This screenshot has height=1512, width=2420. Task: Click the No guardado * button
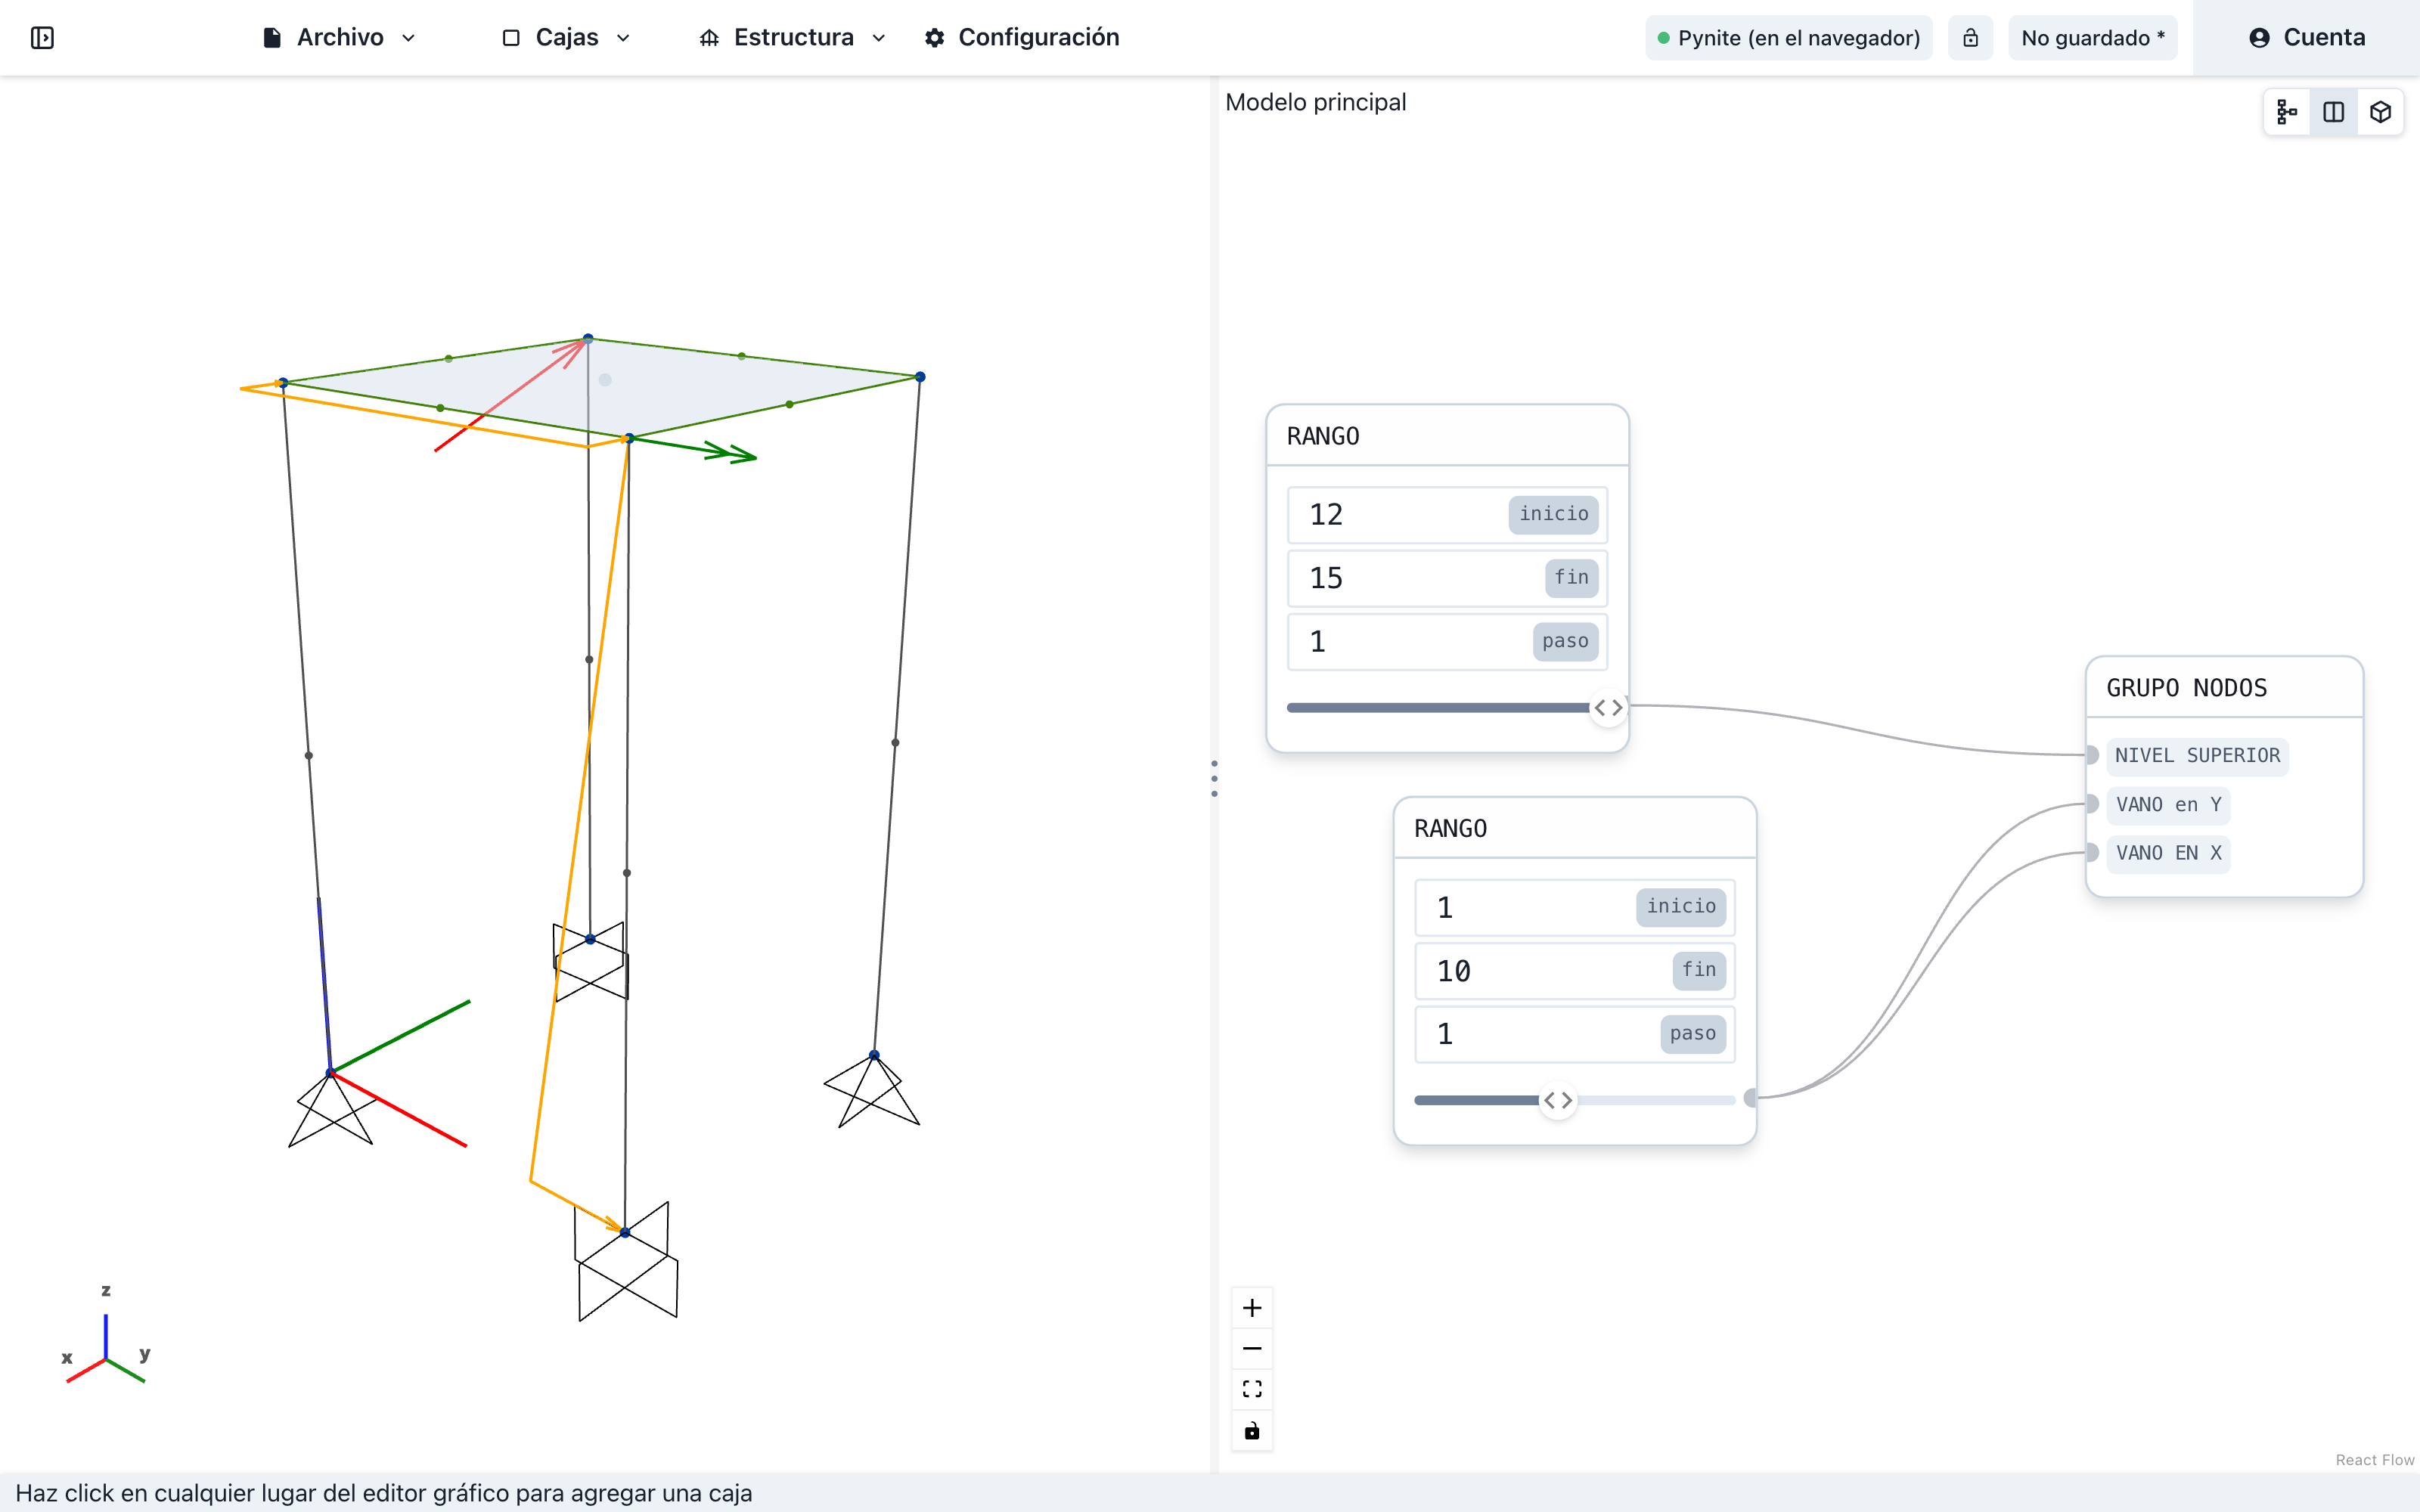[x=2092, y=38]
